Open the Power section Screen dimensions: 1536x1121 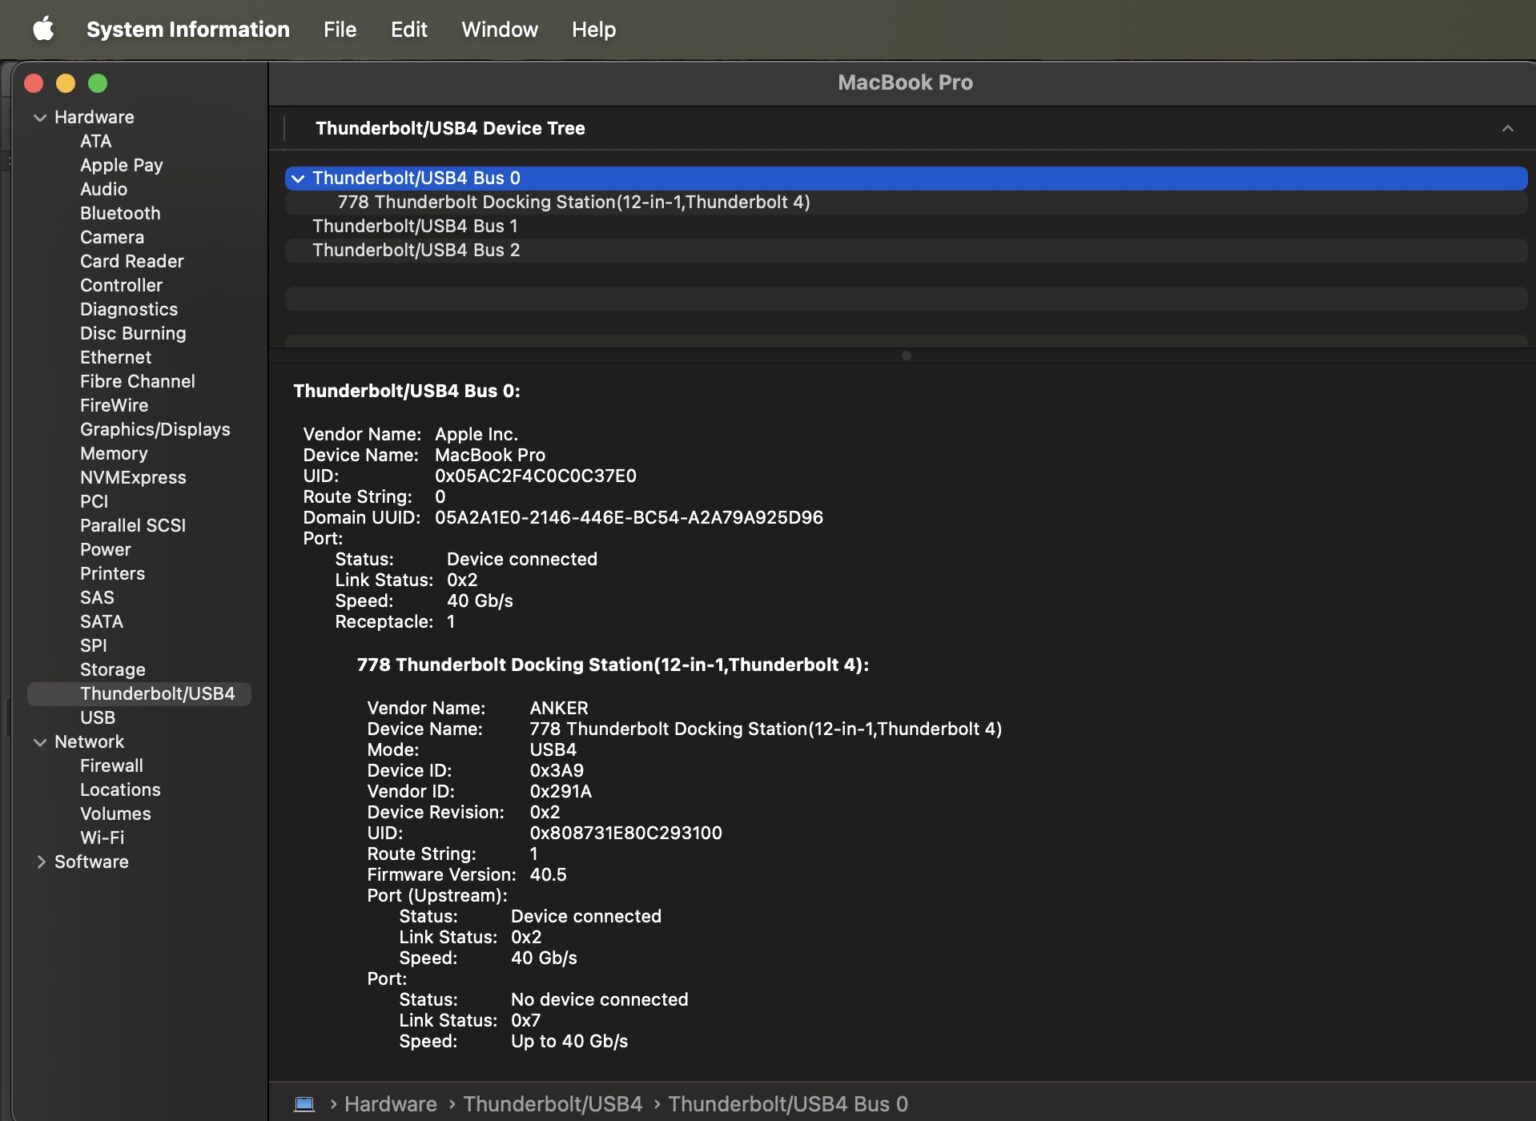(105, 549)
